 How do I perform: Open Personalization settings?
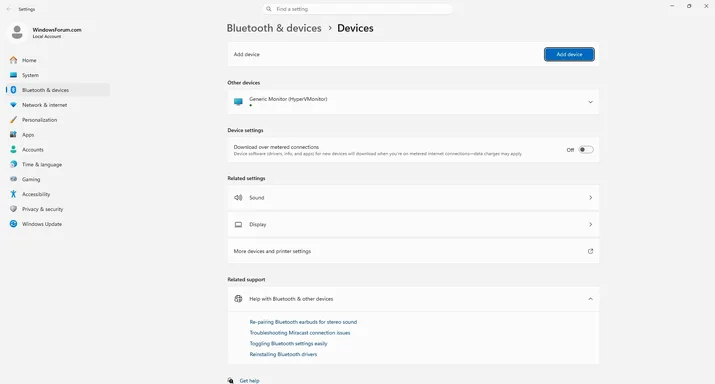tap(58, 120)
